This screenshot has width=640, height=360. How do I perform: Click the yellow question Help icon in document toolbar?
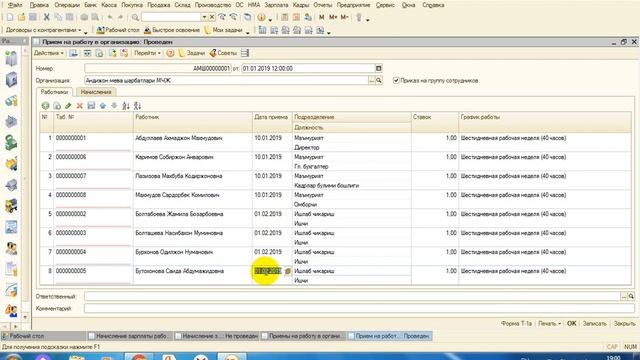point(170,53)
